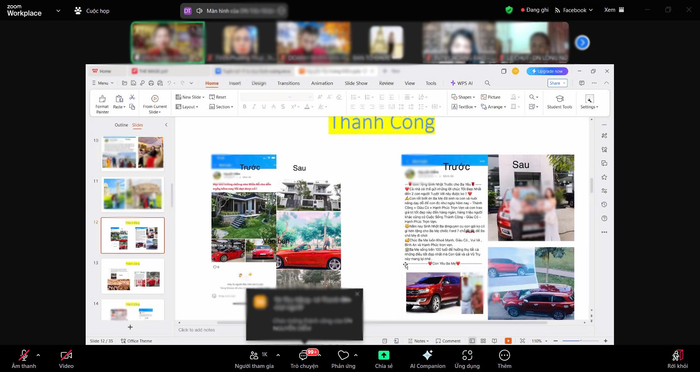
Task: Toggle reading view in the status bar
Action: point(494,341)
